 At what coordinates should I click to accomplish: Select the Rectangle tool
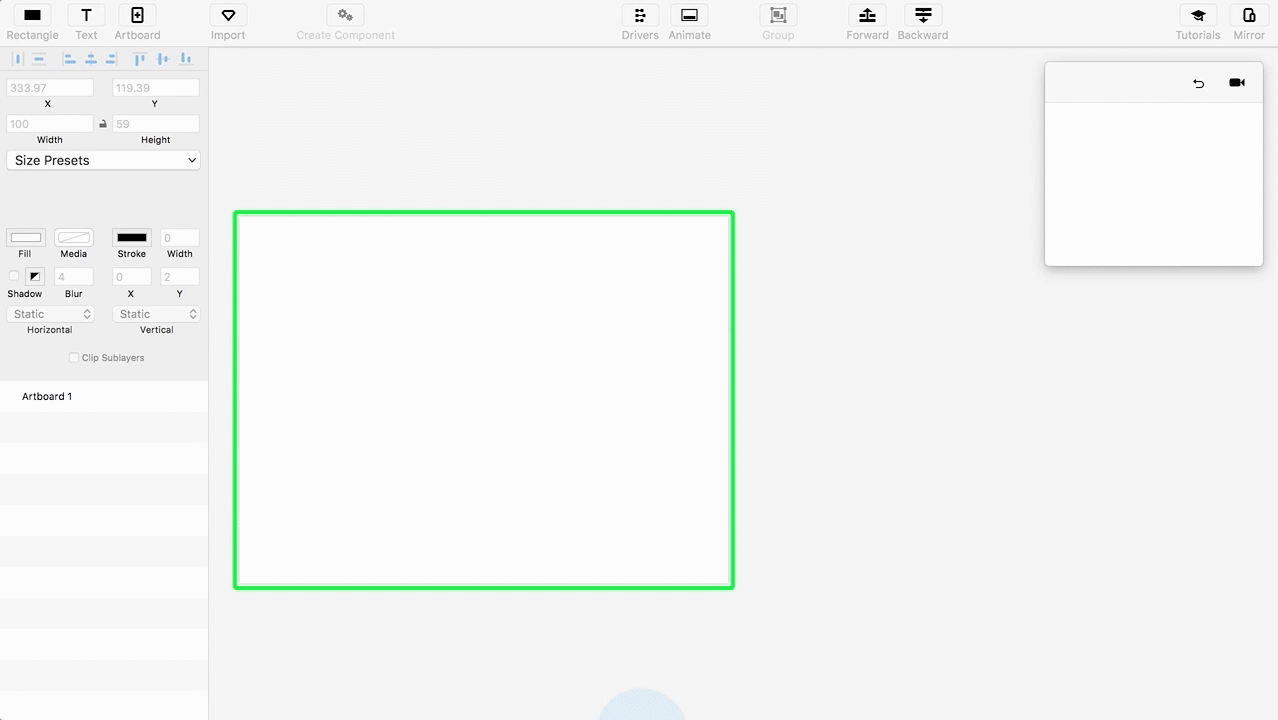pos(32,15)
